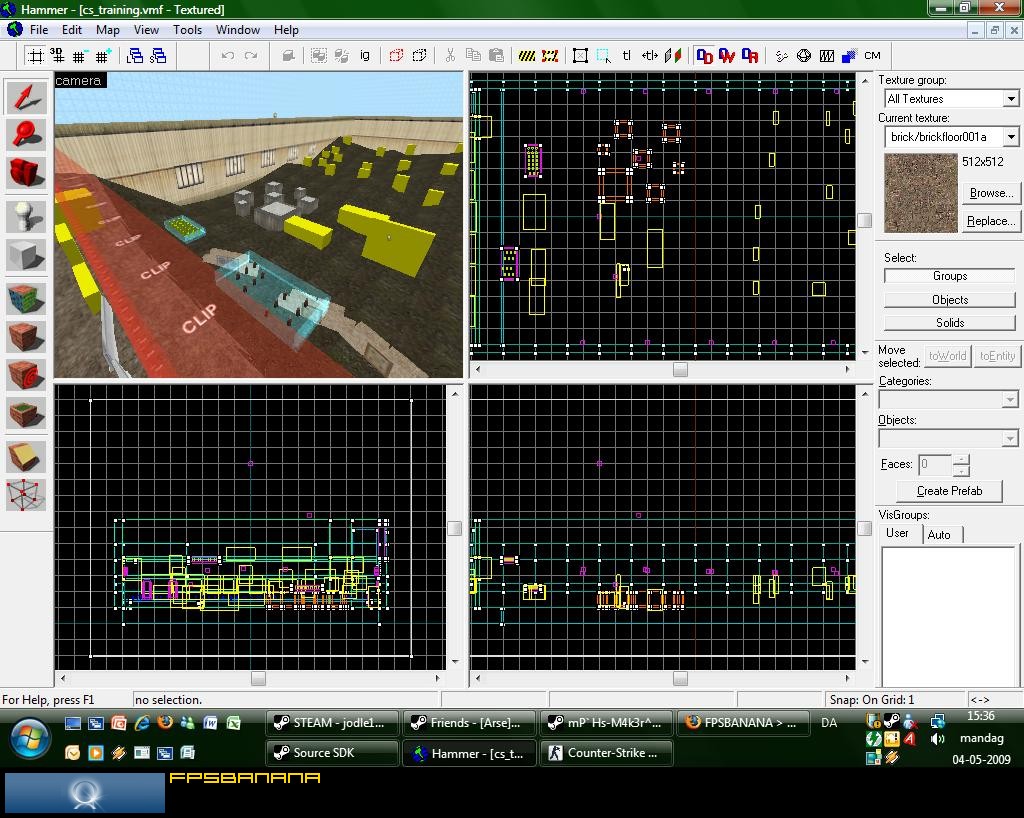Click the Ungroup objects icon
Image resolution: width=1024 pixels, height=818 pixels.
(342, 56)
